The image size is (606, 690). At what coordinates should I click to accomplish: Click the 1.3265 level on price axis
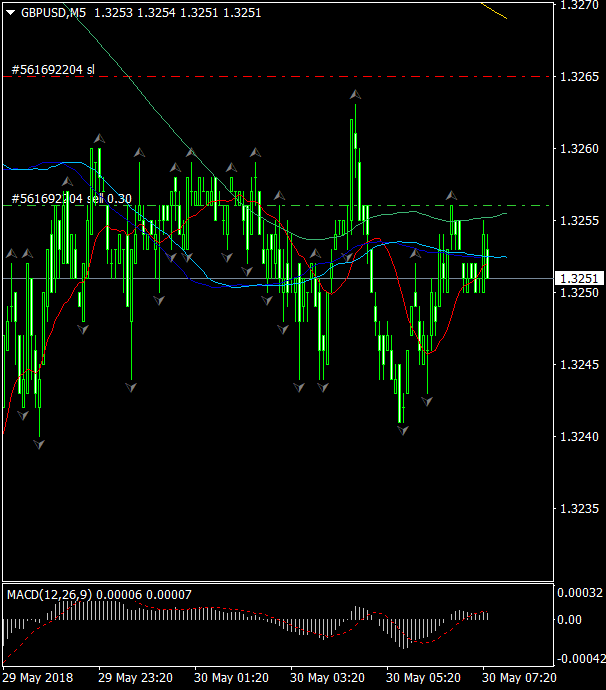point(580,76)
